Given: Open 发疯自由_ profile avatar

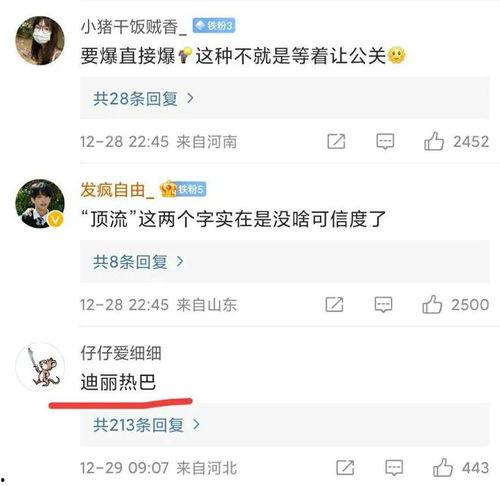Looking at the screenshot, I should pyautogui.click(x=40, y=204).
